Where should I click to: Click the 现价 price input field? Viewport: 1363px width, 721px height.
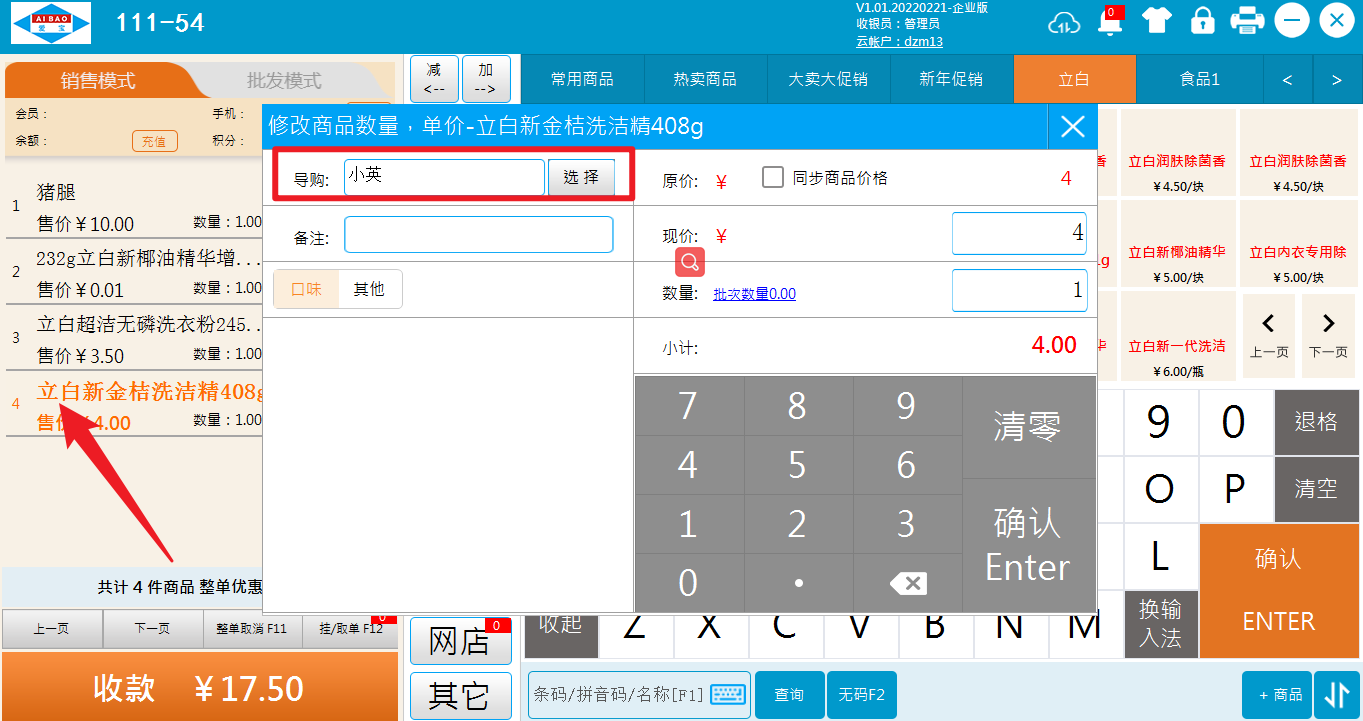1020,233
